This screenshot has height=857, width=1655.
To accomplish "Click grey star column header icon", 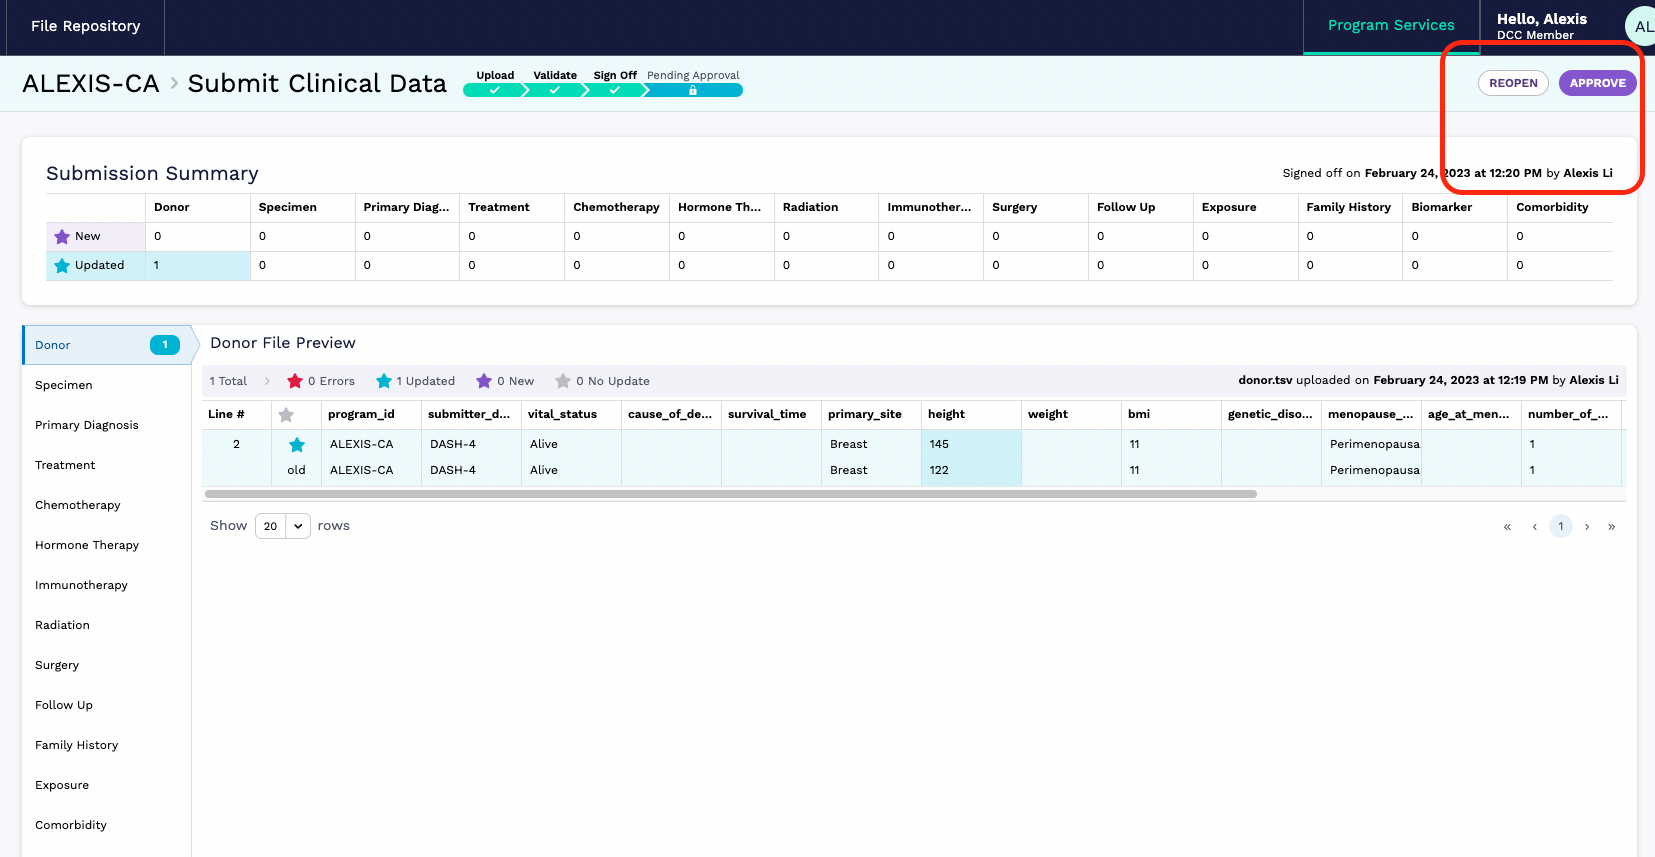I will 286,415.
